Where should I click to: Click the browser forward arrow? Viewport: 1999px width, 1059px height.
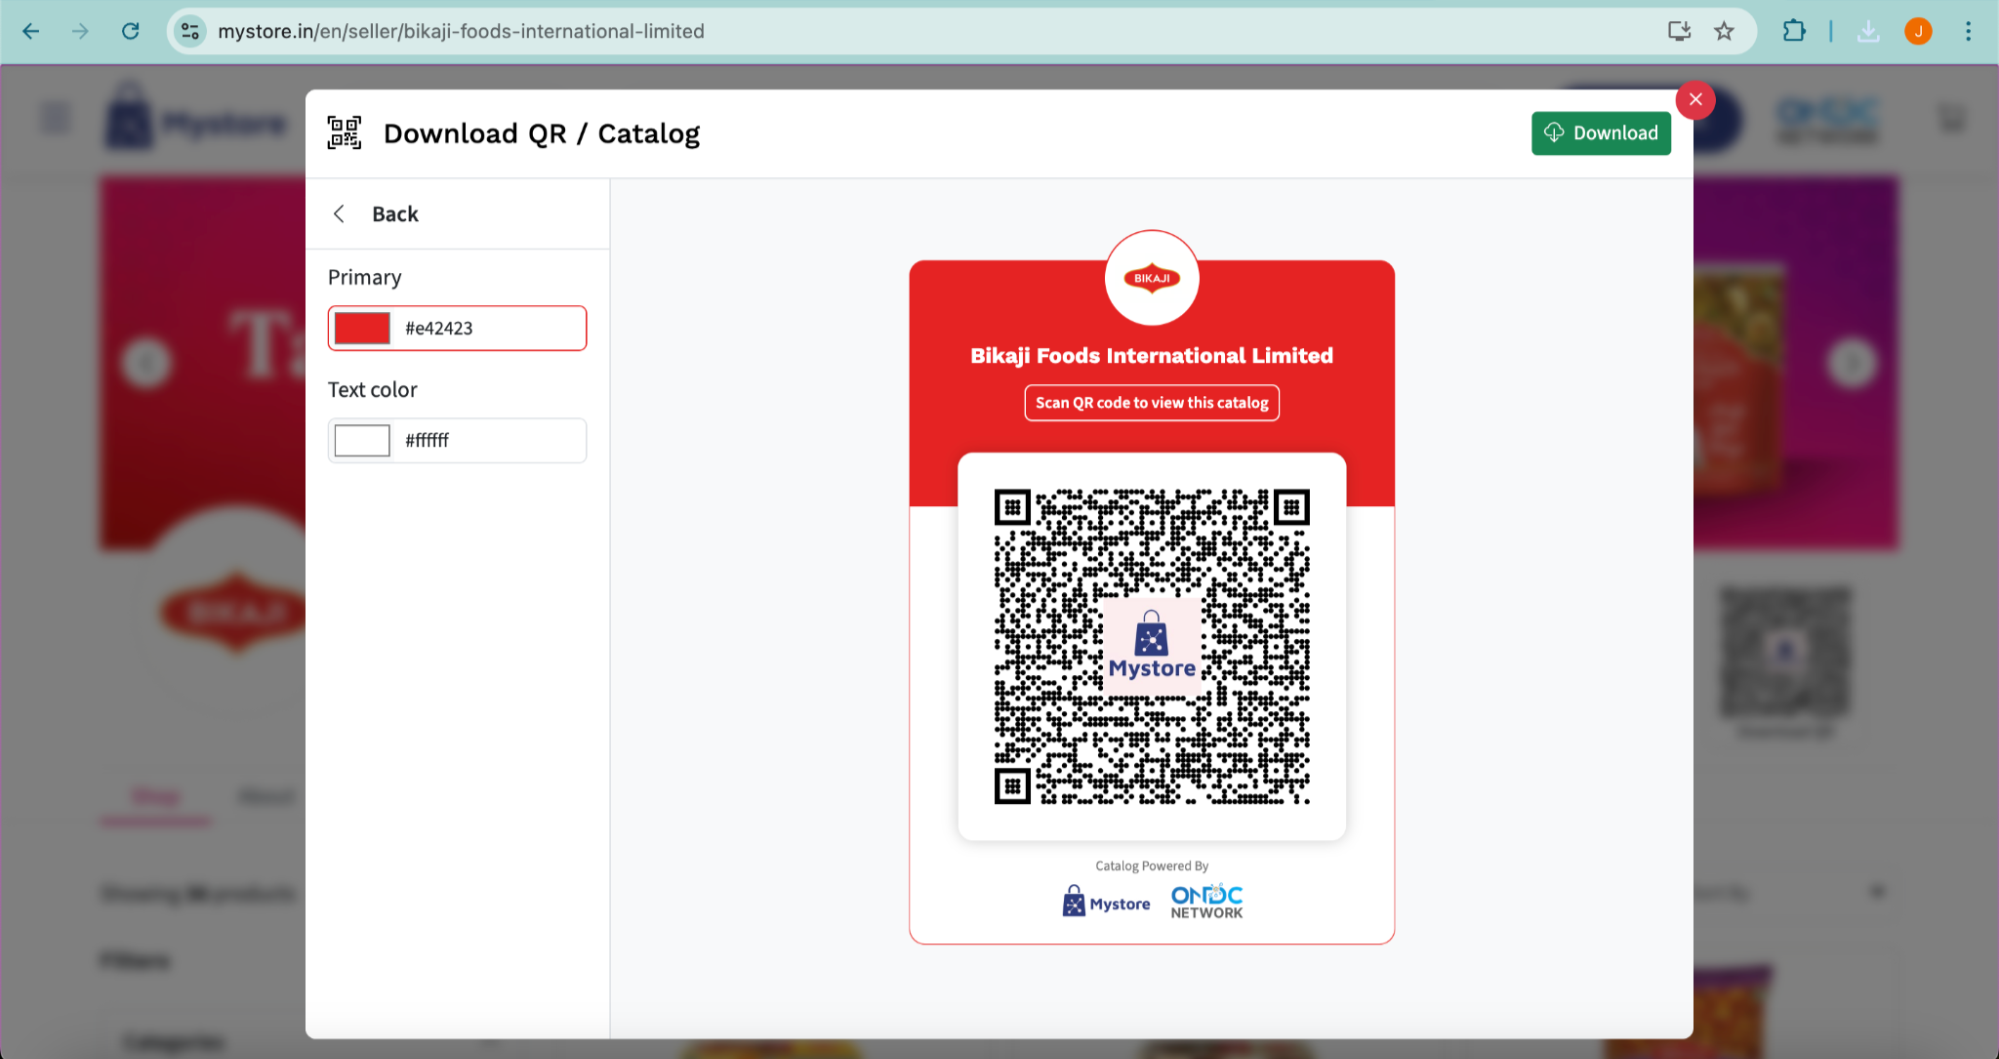coord(80,31)
